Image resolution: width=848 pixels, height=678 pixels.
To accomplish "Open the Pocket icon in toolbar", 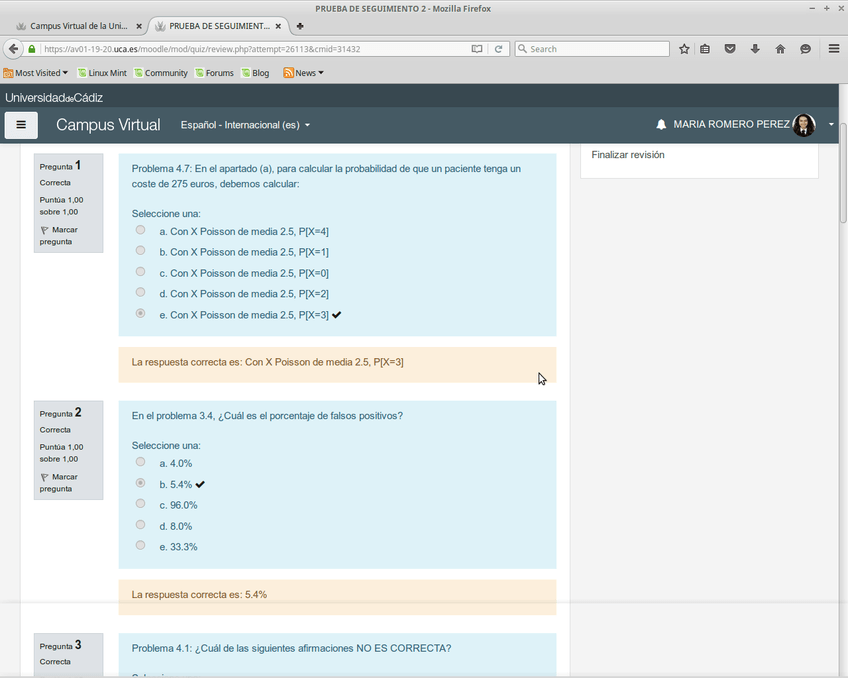I will (x=731, y=49).
